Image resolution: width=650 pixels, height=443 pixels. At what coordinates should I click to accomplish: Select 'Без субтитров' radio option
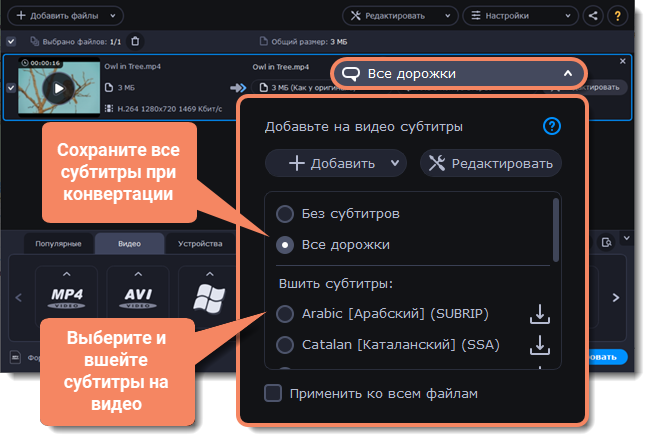(286, 214)
